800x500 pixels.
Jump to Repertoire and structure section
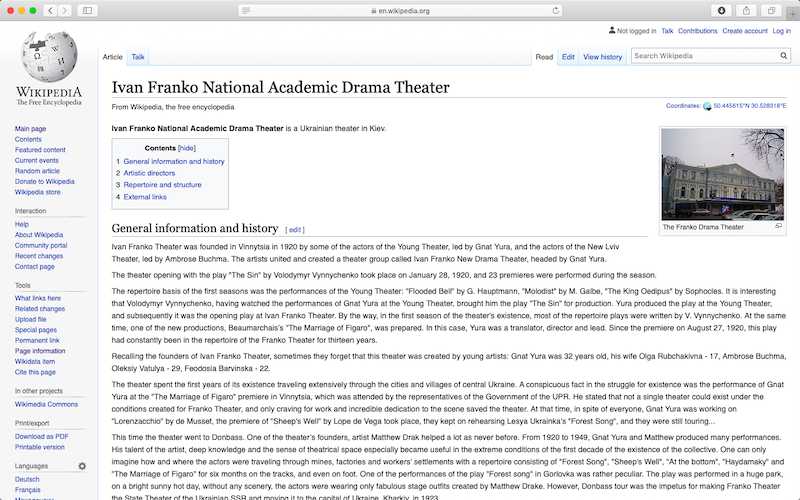(162, 185)
